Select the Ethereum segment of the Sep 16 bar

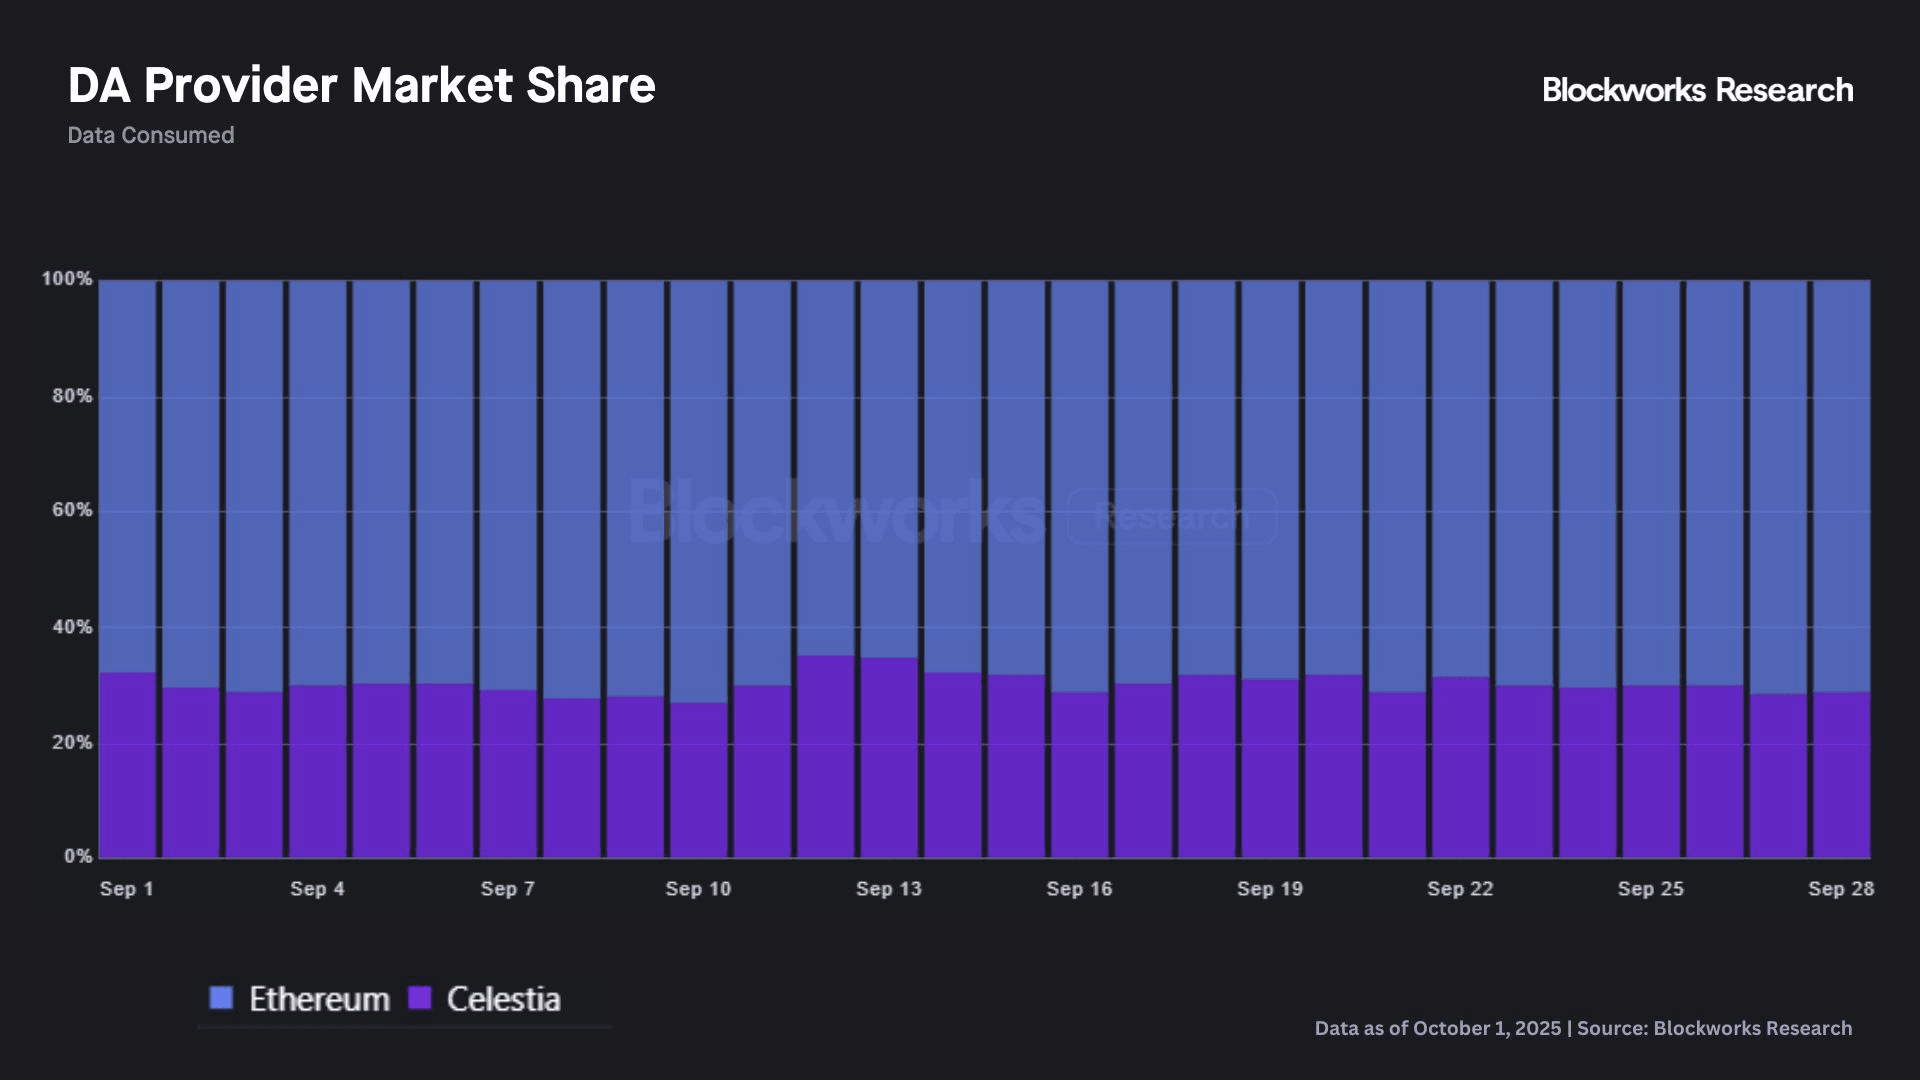(x=1080, y=486)
